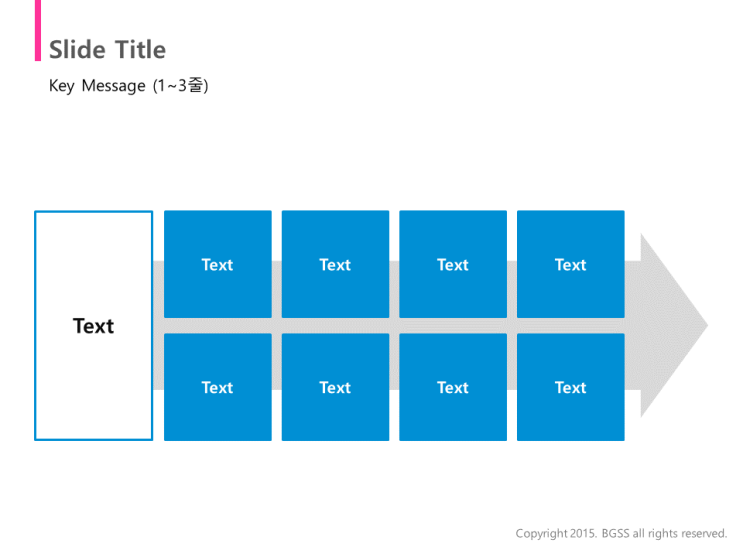Select the Key Message subtitle text
Image resolution: width=743 pixels, height=557 pixels.
(128, 86)
